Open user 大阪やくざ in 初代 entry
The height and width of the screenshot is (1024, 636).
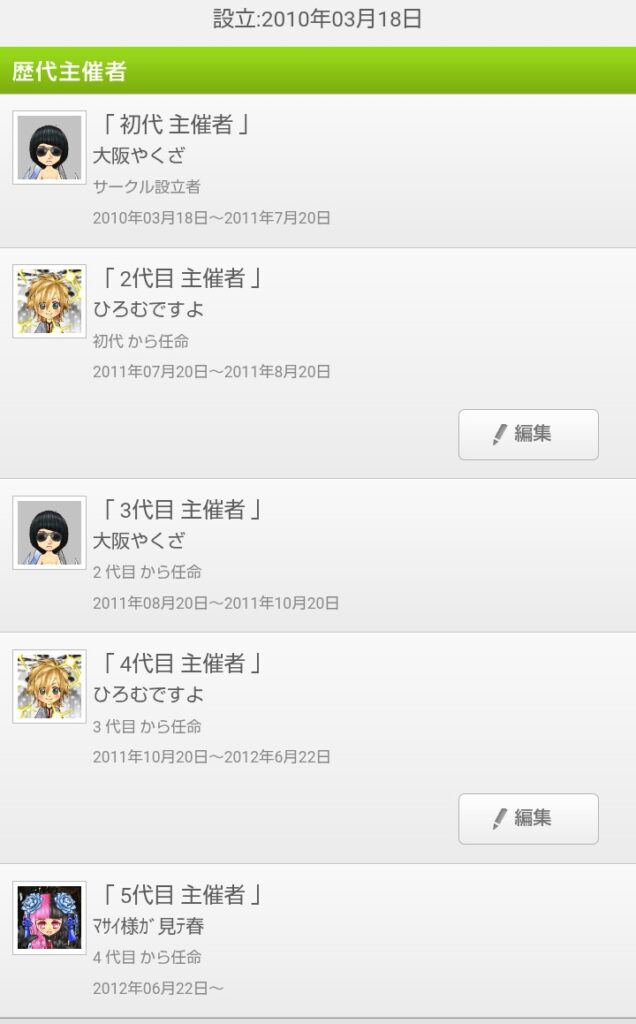[138, 155]
